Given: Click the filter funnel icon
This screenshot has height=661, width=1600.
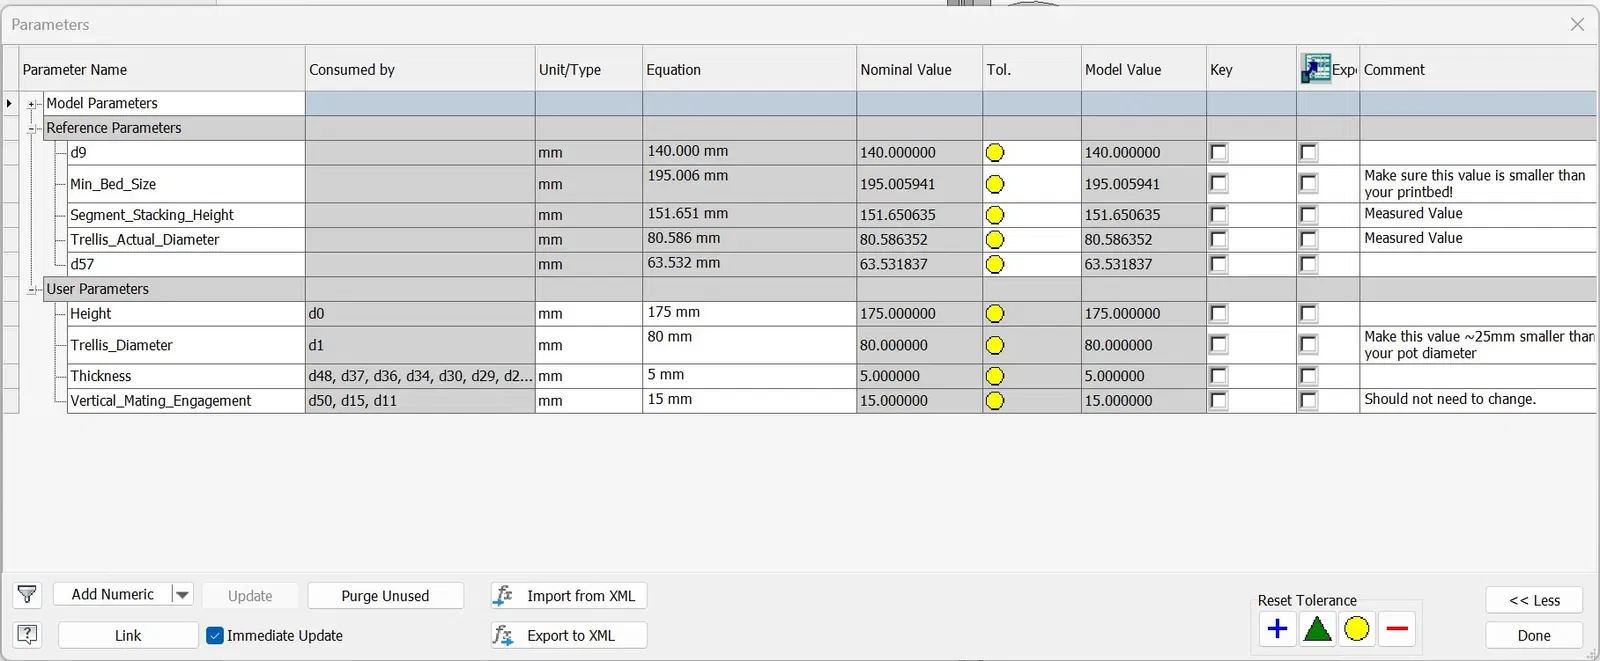Looking at the screenshot, I should [27, 595].
